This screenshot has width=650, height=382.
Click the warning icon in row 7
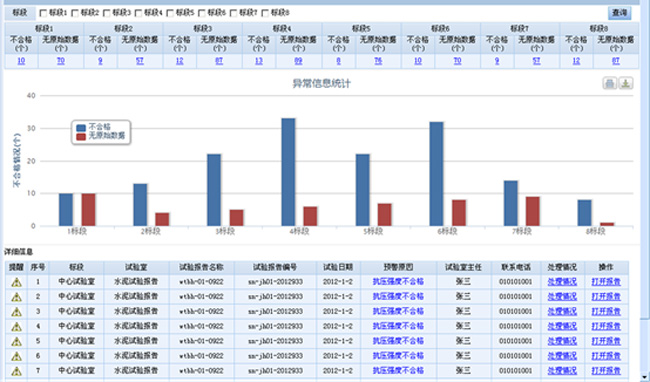tap(16, 371)
